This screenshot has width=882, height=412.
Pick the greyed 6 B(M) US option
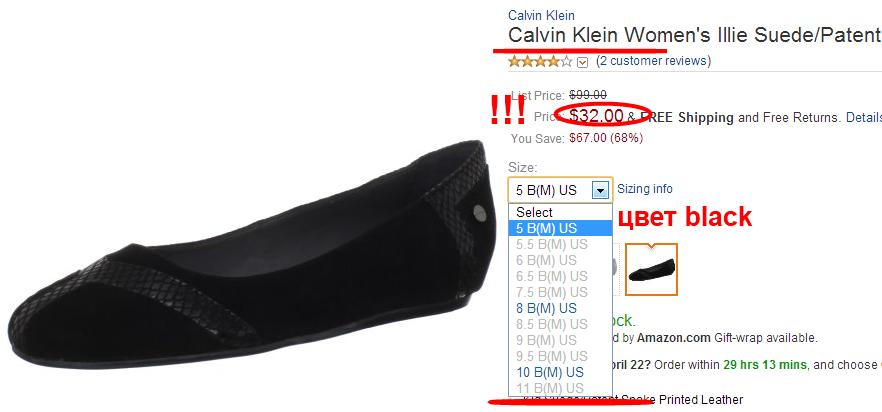tap(560, 261)
